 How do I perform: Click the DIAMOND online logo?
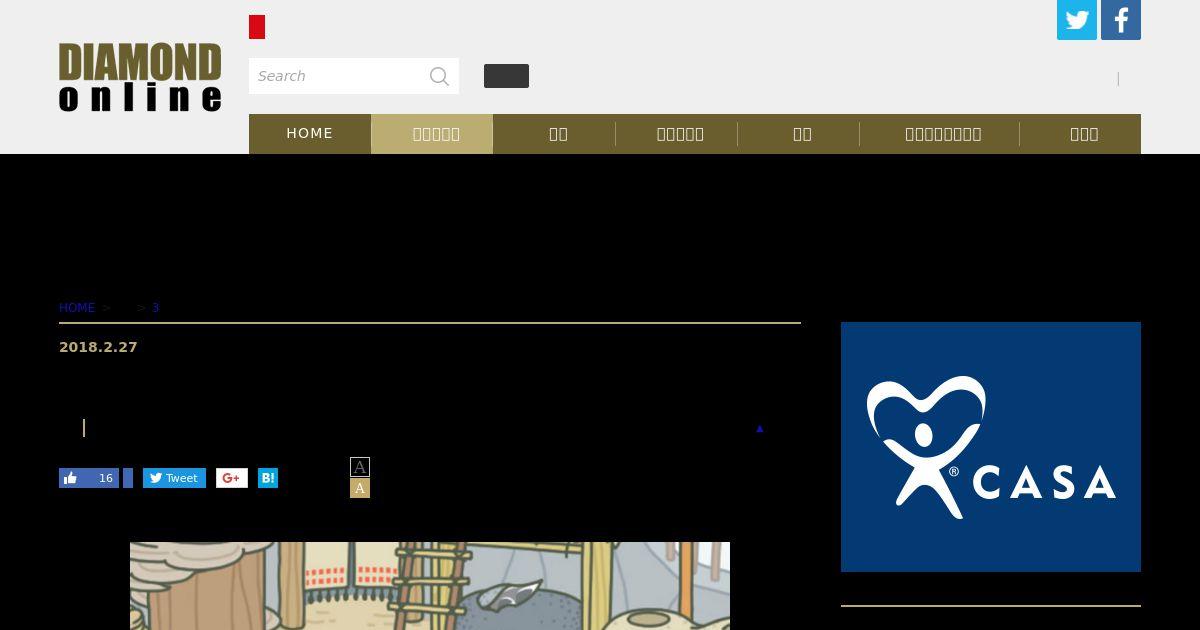point(140,77)
